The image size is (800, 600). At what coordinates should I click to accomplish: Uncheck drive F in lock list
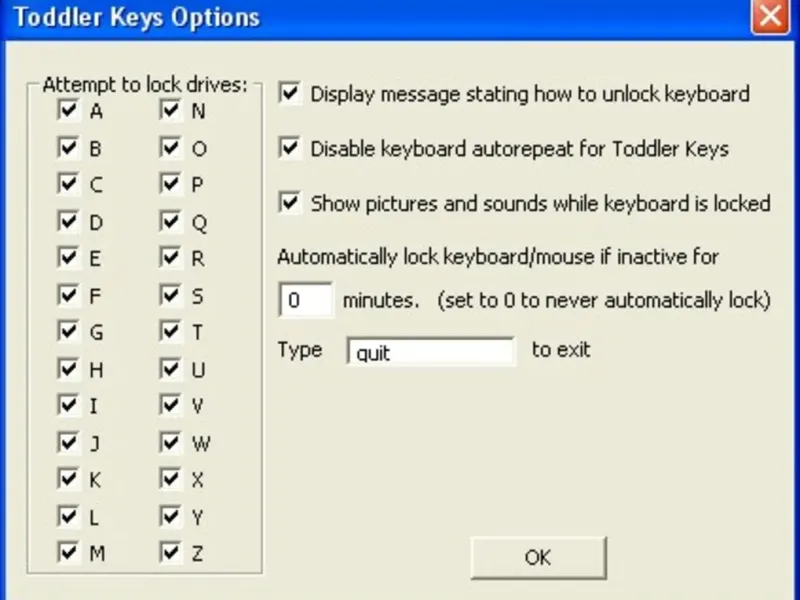[x=69, y=295]
